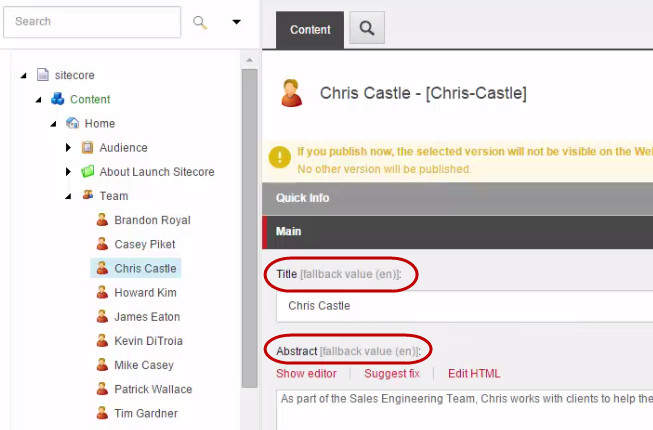Collapse the Home tree node
This screenshot has width=653, height=430.
tap(53, 124)
